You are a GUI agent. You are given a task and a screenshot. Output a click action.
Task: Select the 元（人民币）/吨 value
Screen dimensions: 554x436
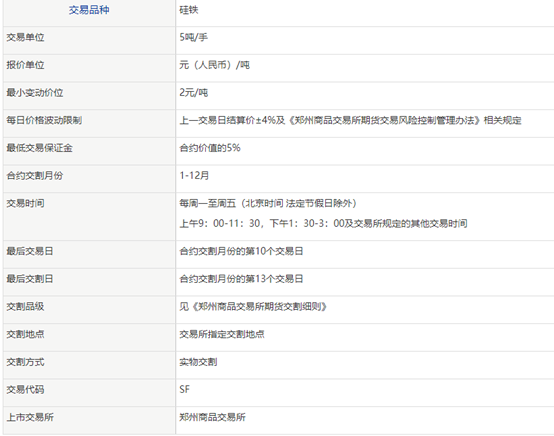pos(214,65)
